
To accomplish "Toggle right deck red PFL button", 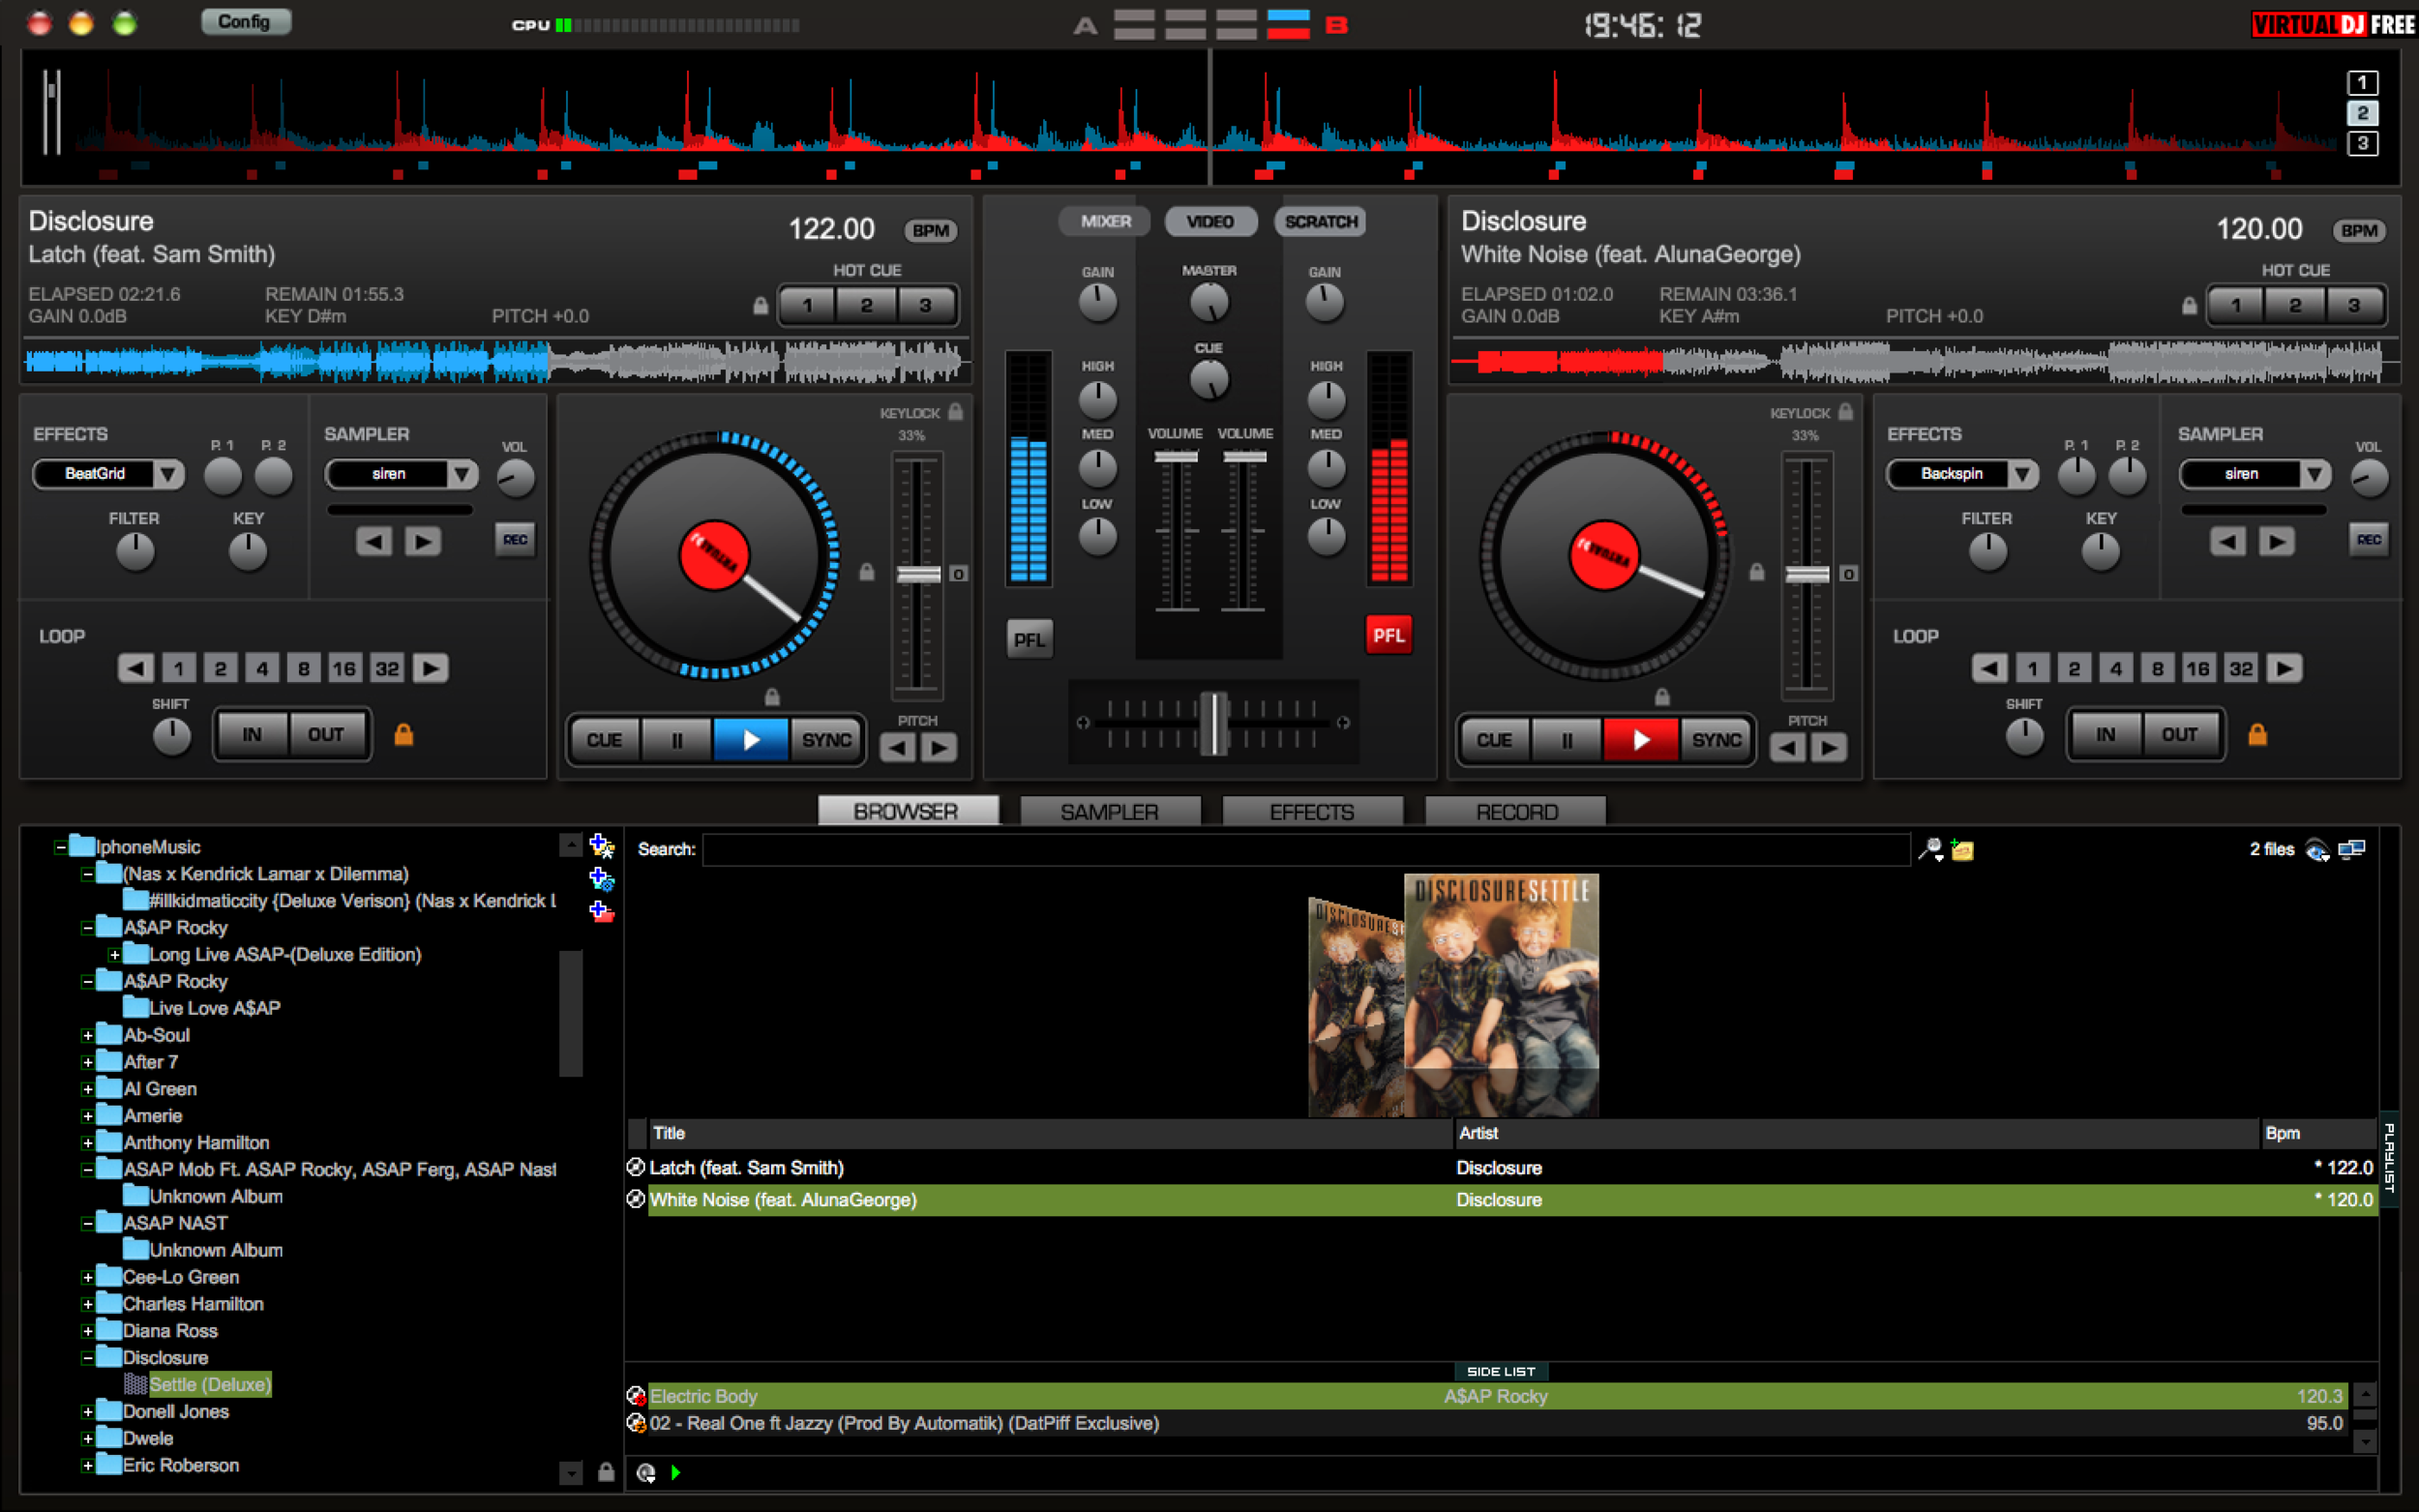I will (x=1388, y=635).
